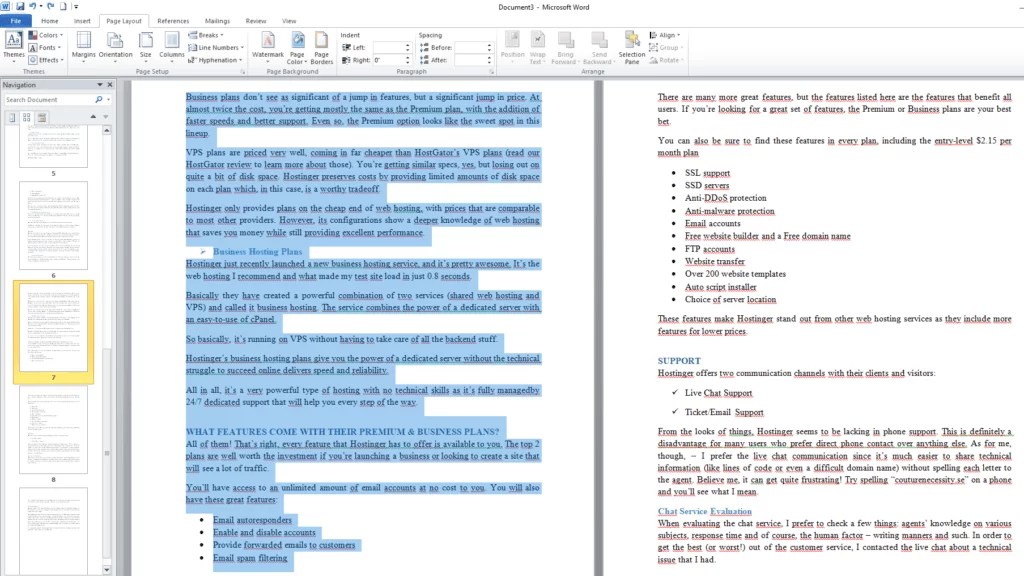1024x576 pixels.
Task: Open the File tab
Action: [x=16, y=21]
